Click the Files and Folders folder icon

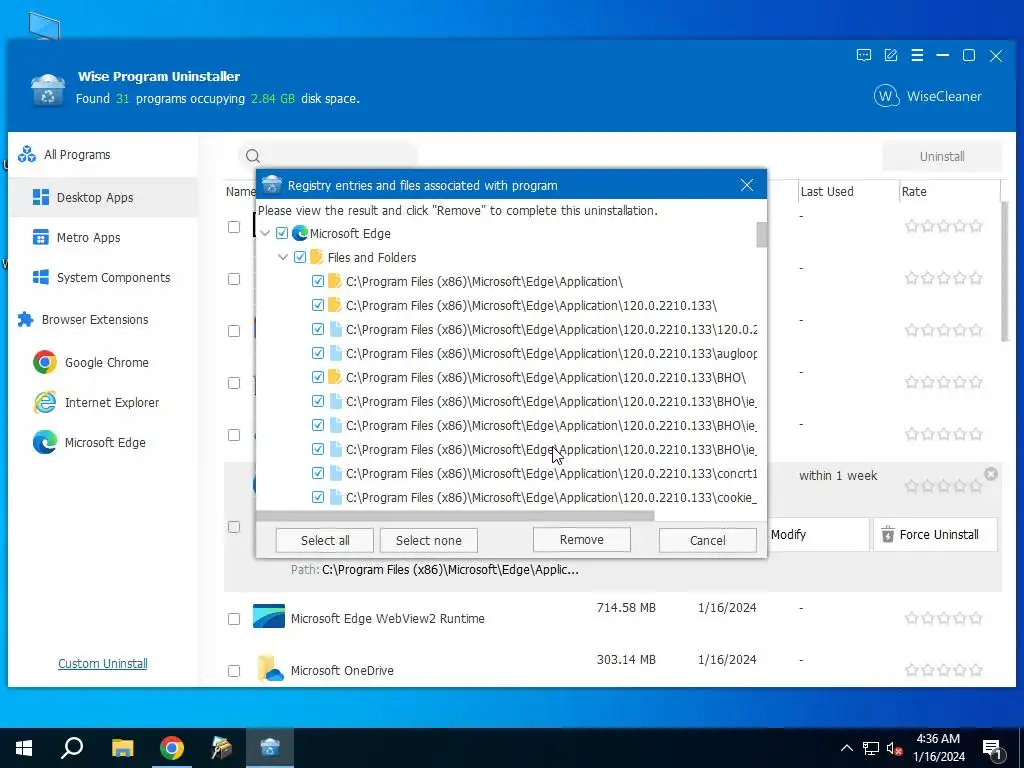[317, 257]
